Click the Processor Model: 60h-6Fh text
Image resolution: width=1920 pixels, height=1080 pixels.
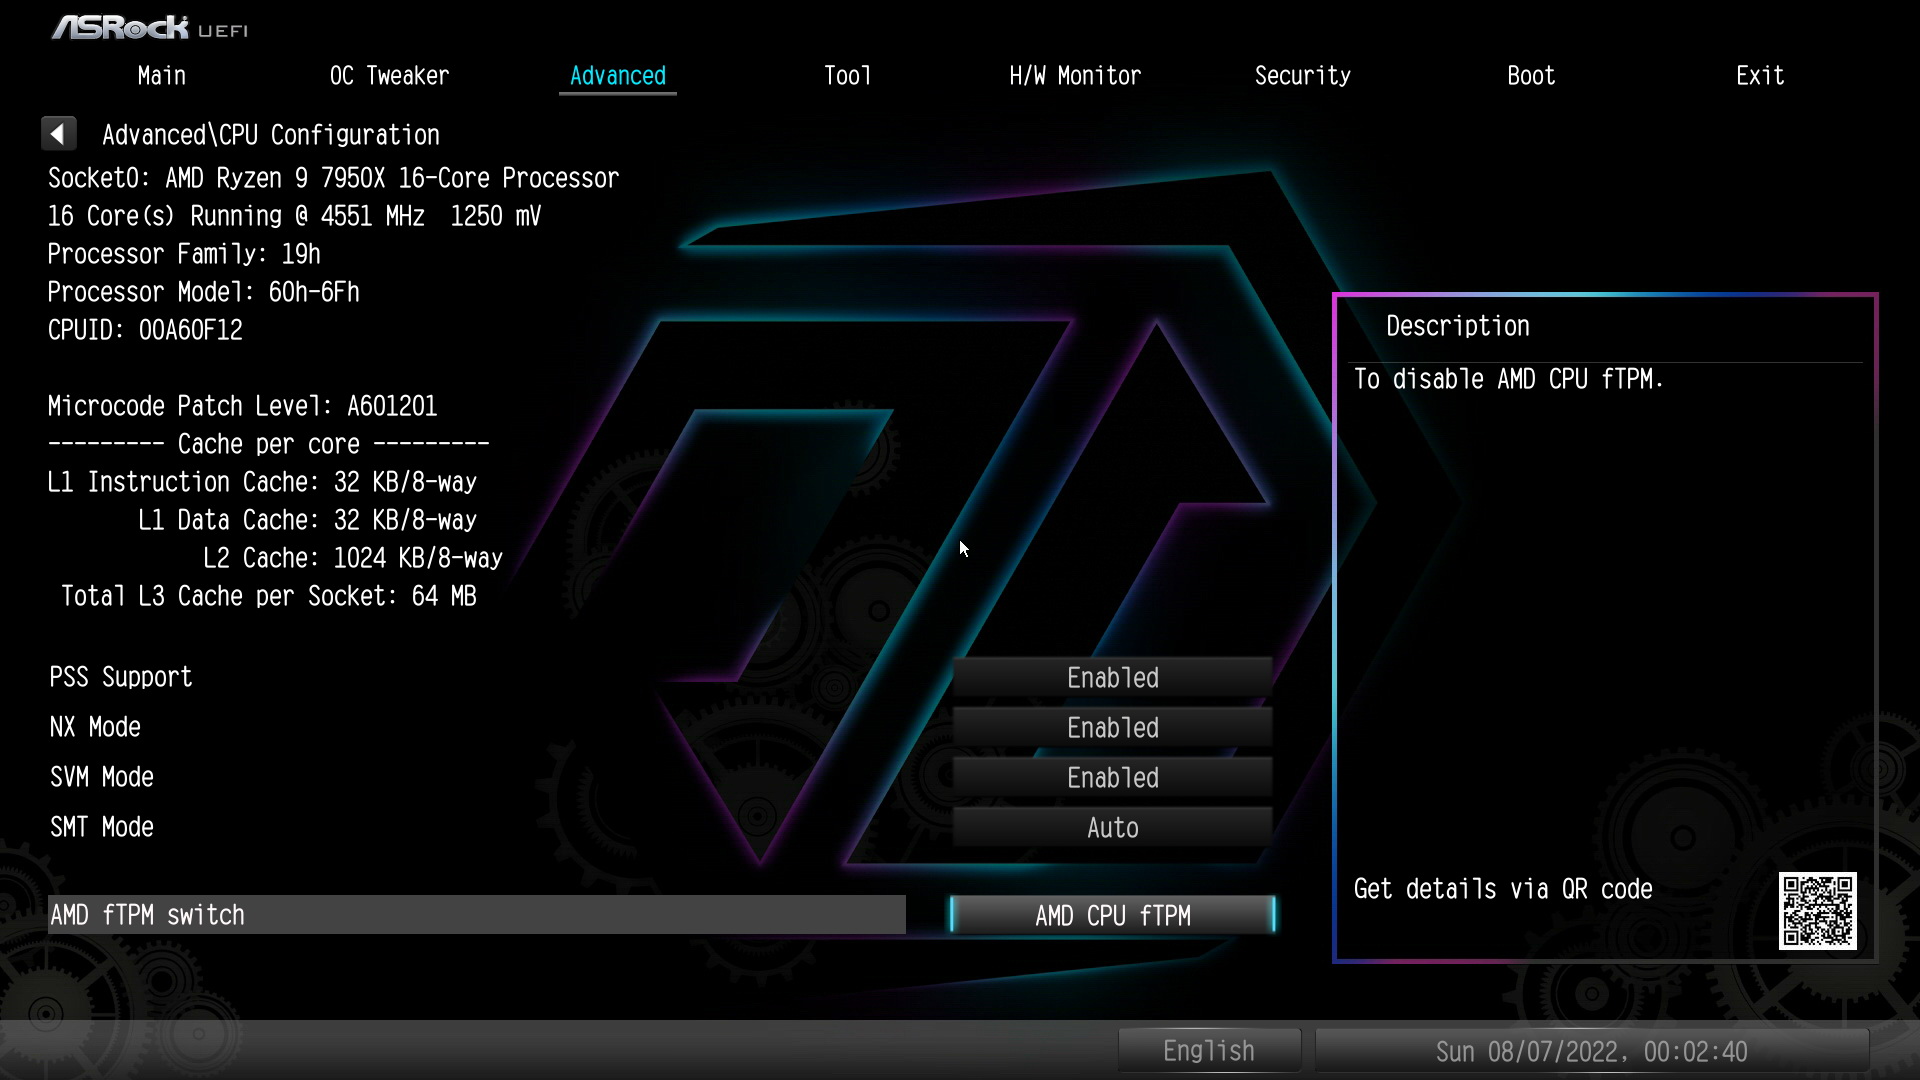pos(203,292)
